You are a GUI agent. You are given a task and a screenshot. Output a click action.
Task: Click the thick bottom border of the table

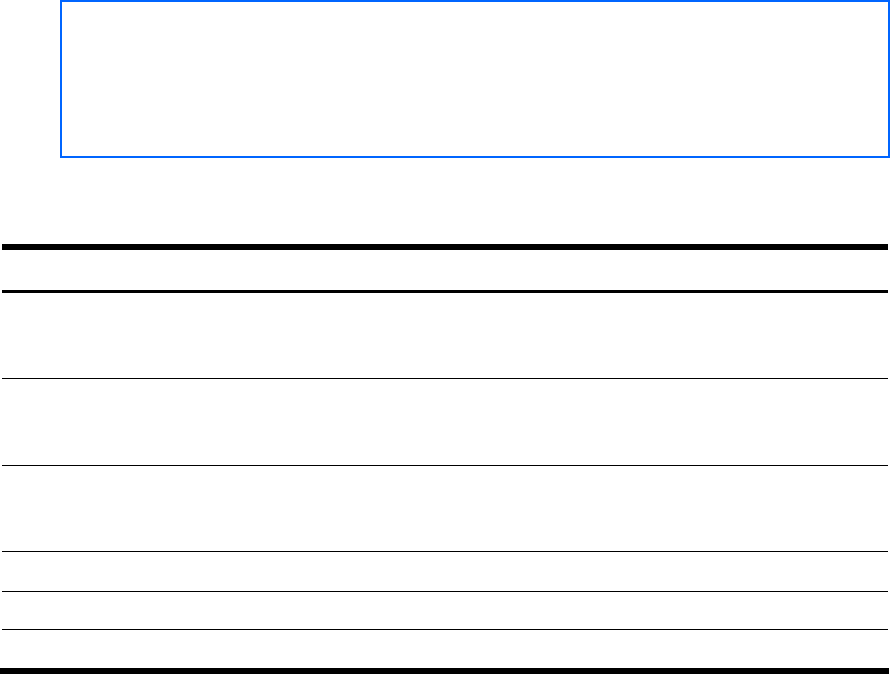point(445,669)
